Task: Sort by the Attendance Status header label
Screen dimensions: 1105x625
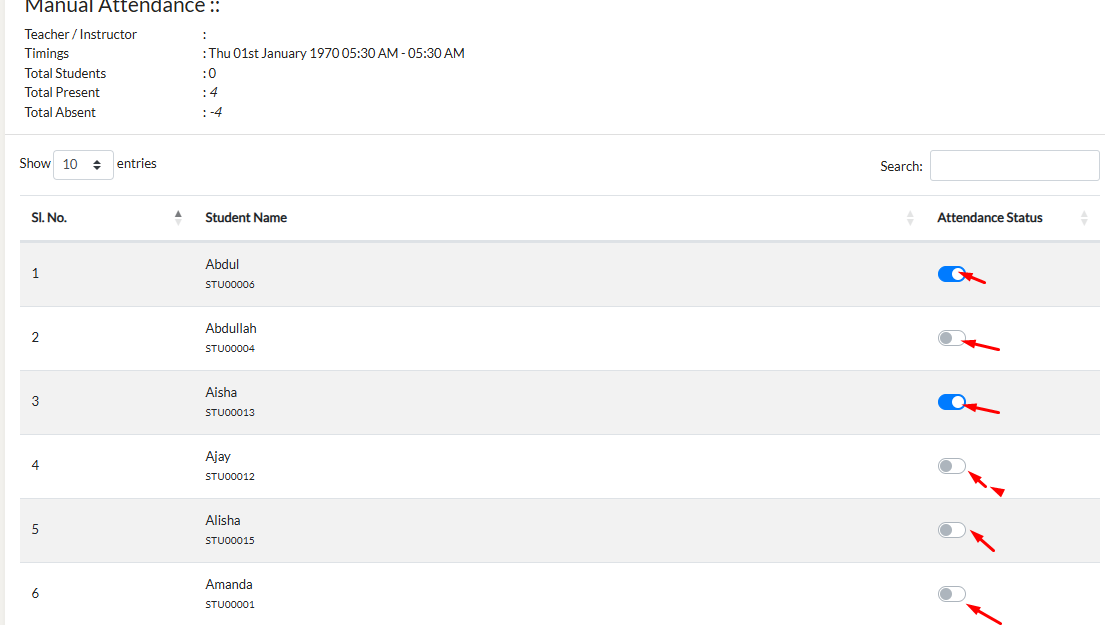Action: (989, 218)
